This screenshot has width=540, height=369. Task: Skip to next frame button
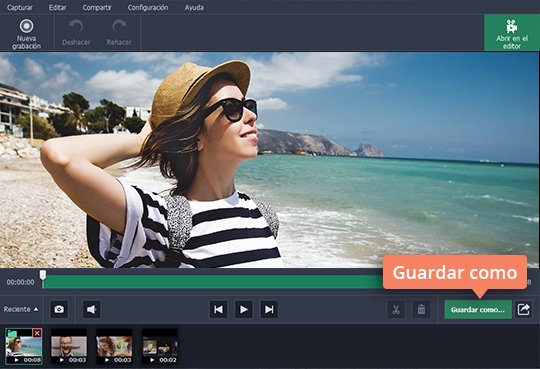[x=269, y=309]
